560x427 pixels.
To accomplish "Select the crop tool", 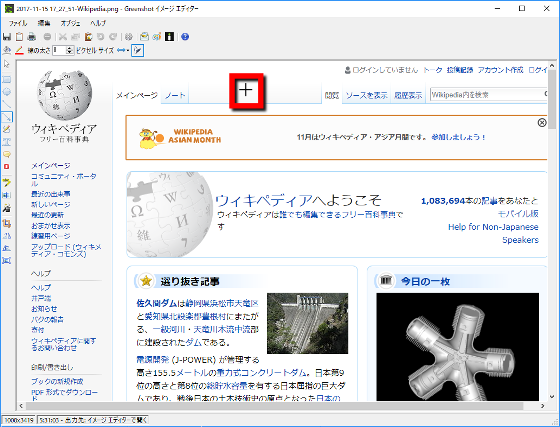I will [x=7, y=223].
